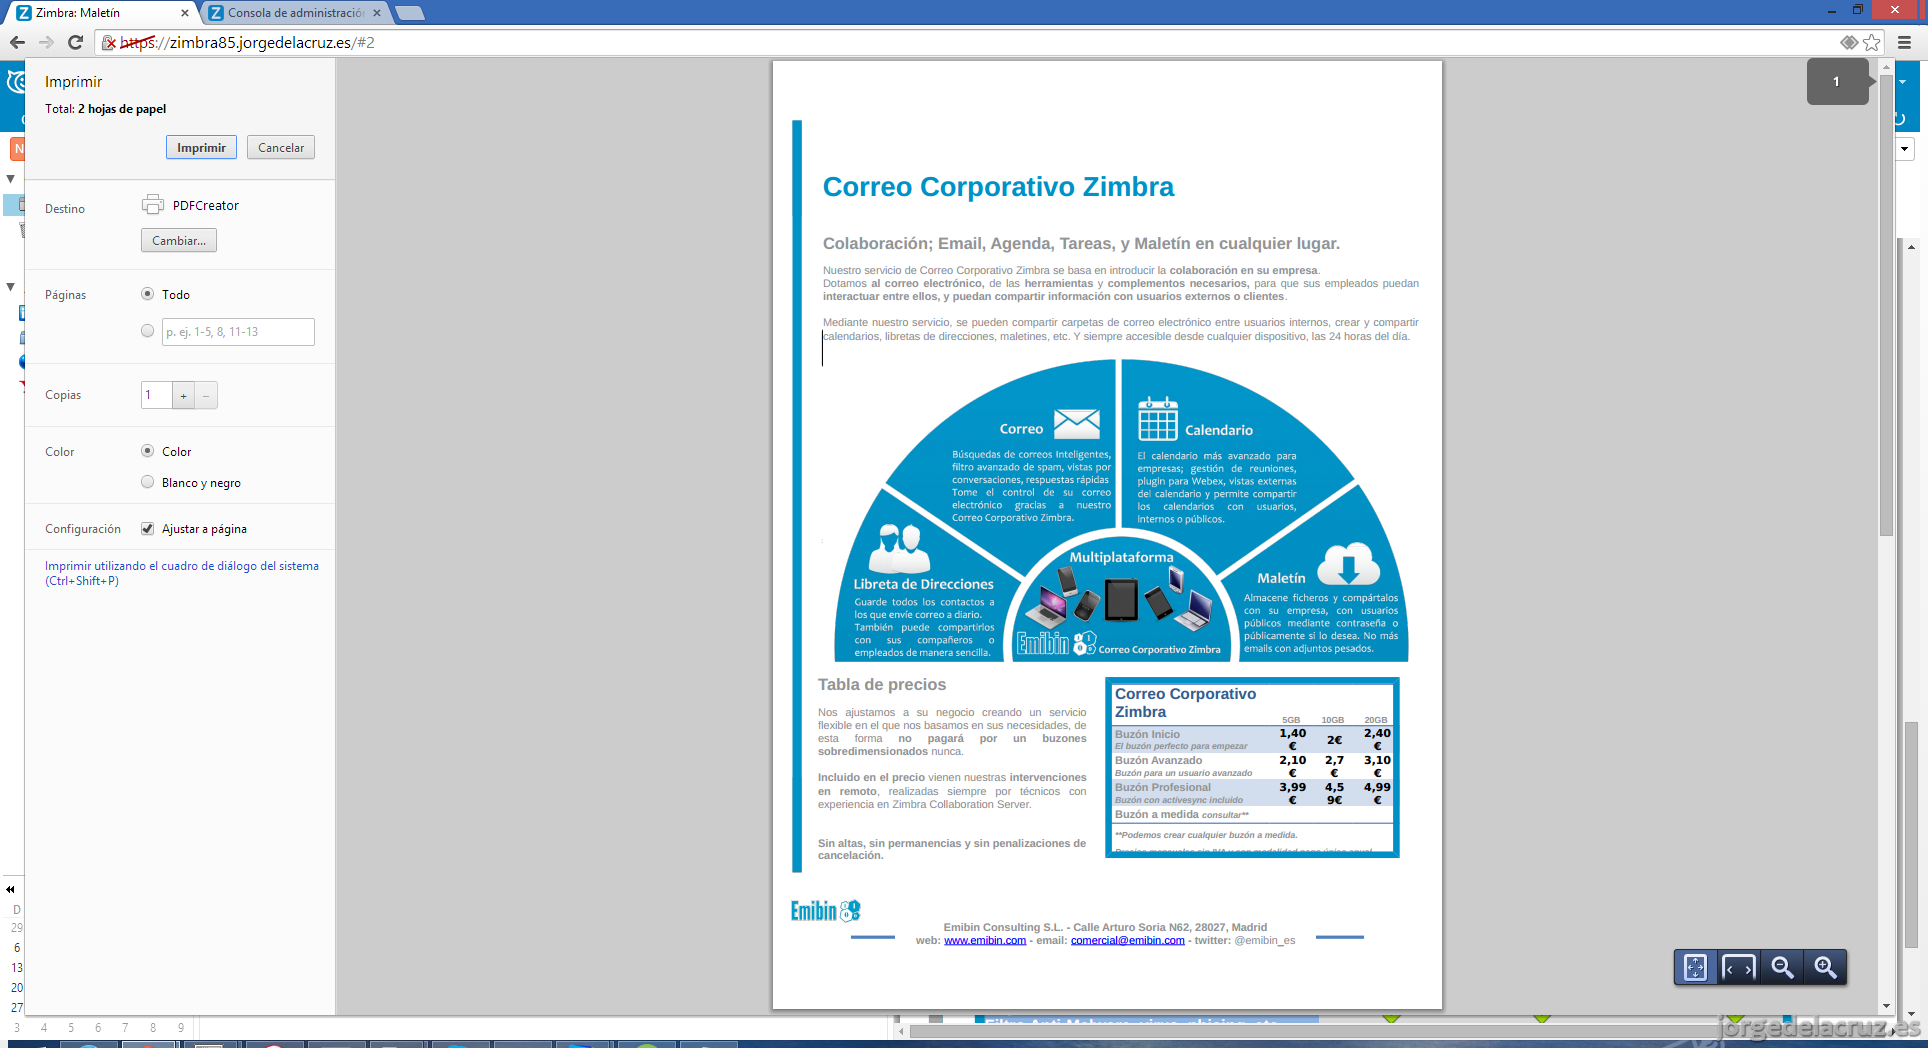This screenshot has width=1928, height=1048.
Task: Open system print dialog link
Action: tap(182, 573)
